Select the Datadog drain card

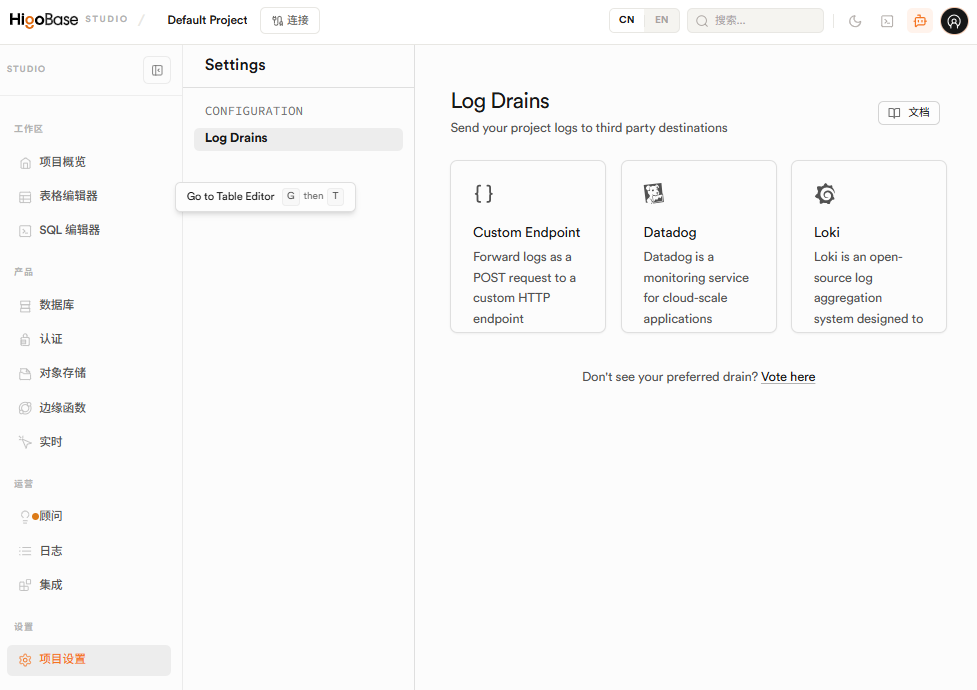698,246
